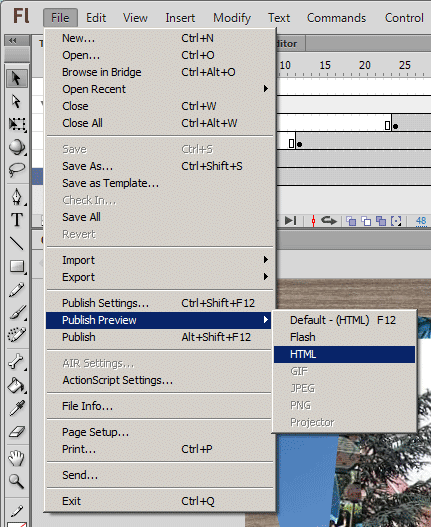Toggle Onion Skin Outlines button

tap(366, 221)
